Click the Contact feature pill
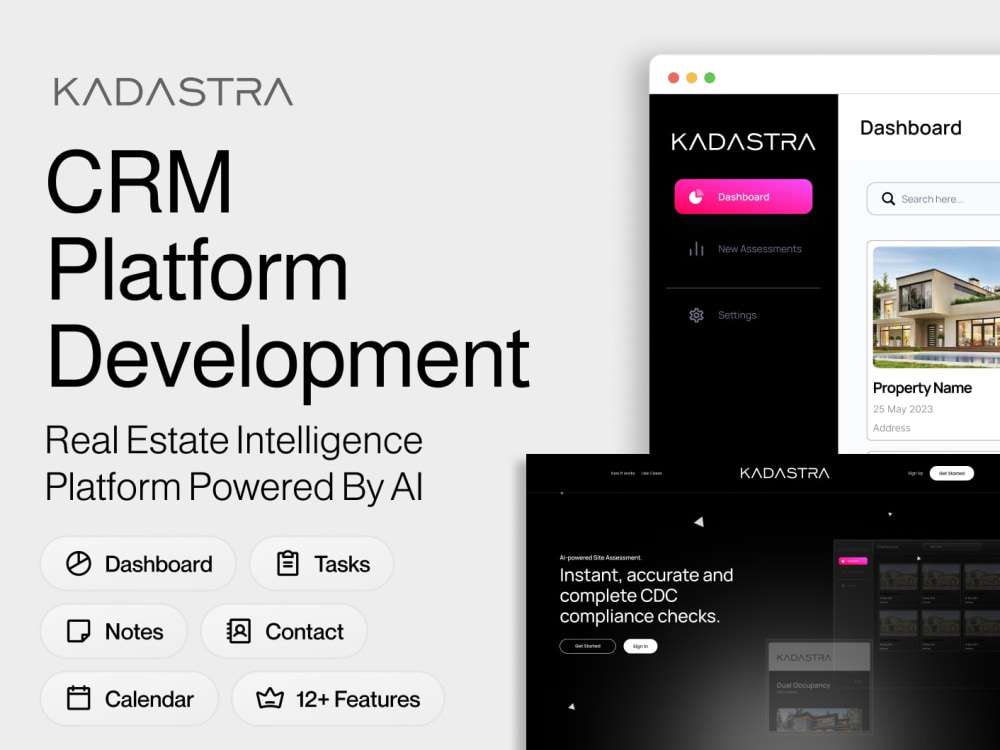Screen dimensions: 1000x750 point(284,631)
